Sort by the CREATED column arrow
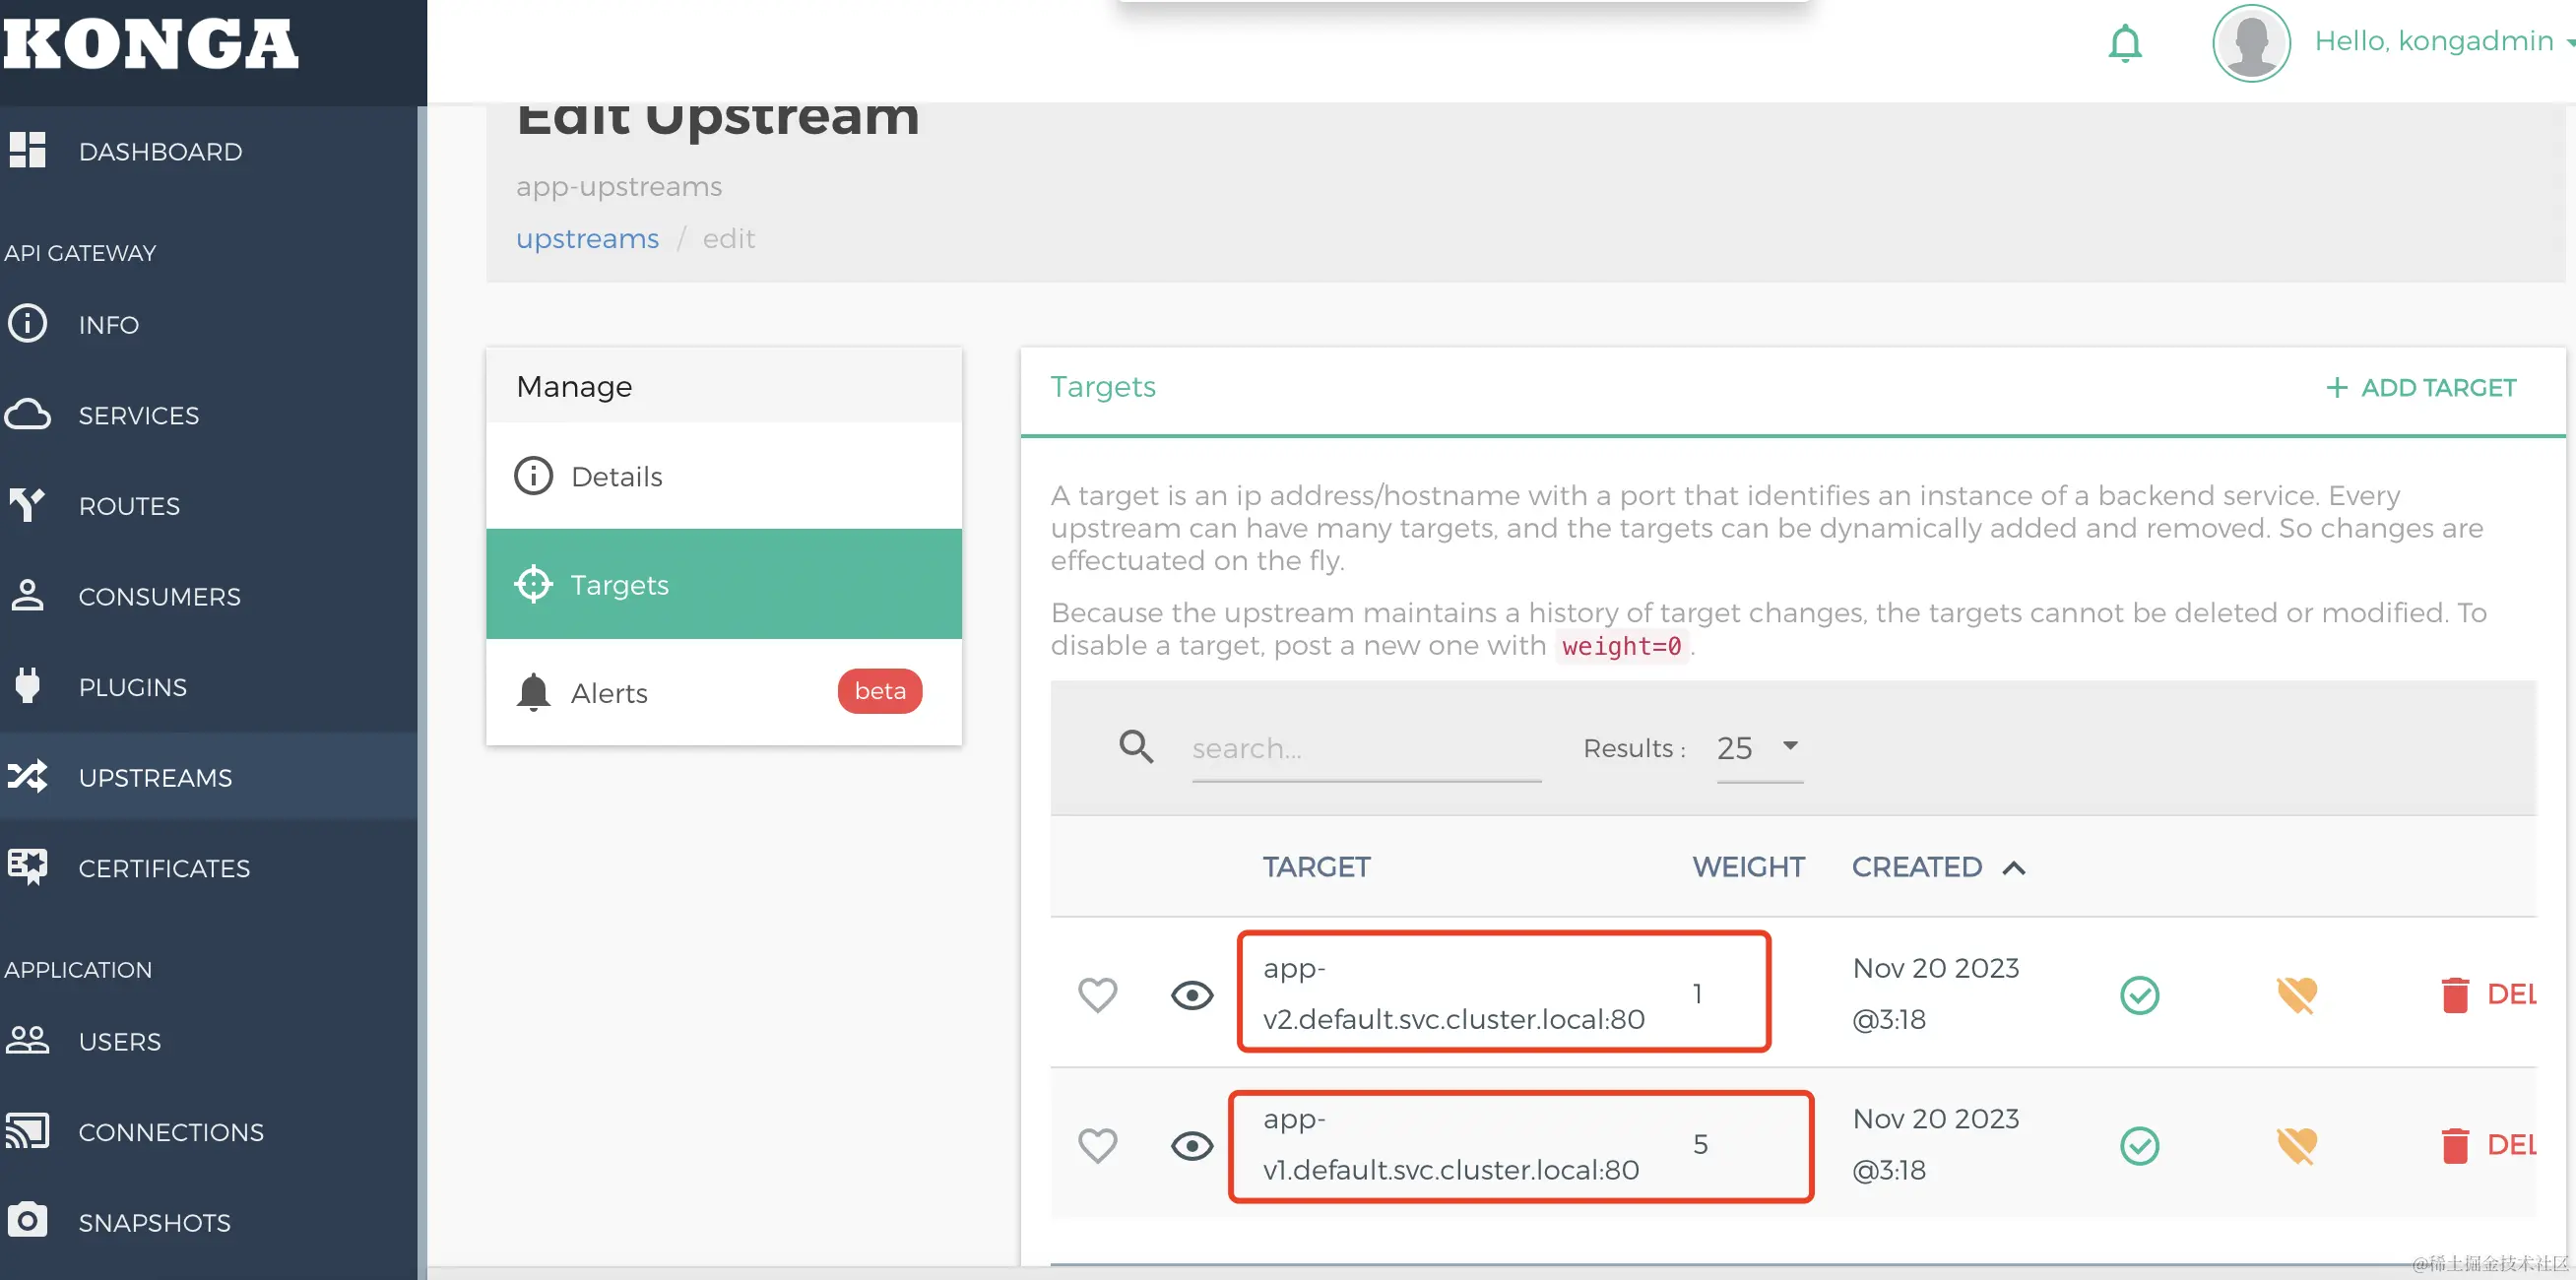The image size is (2576, 1280). coord(2014,868)
